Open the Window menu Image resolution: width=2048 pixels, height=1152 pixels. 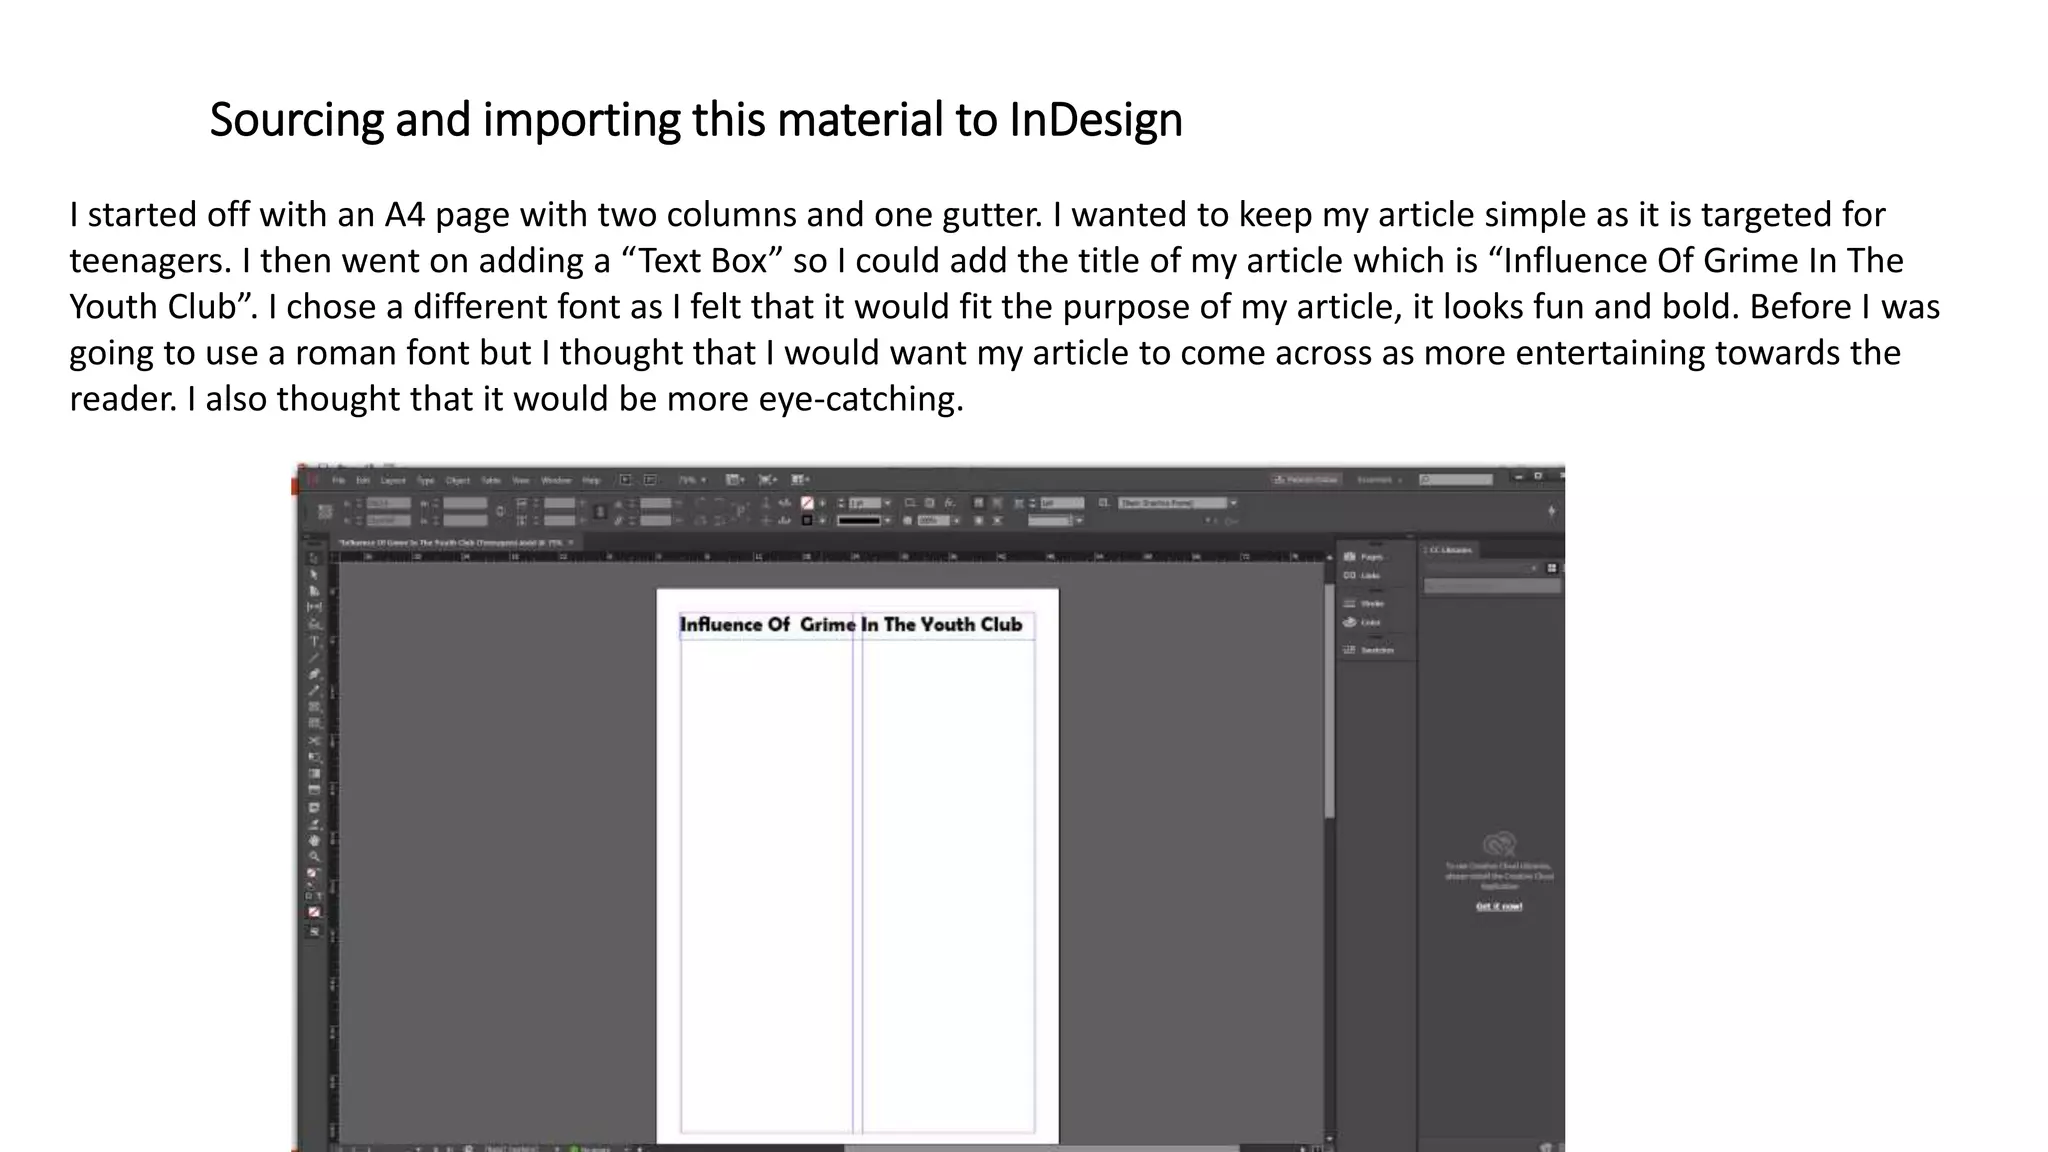[x=556, y=480]
